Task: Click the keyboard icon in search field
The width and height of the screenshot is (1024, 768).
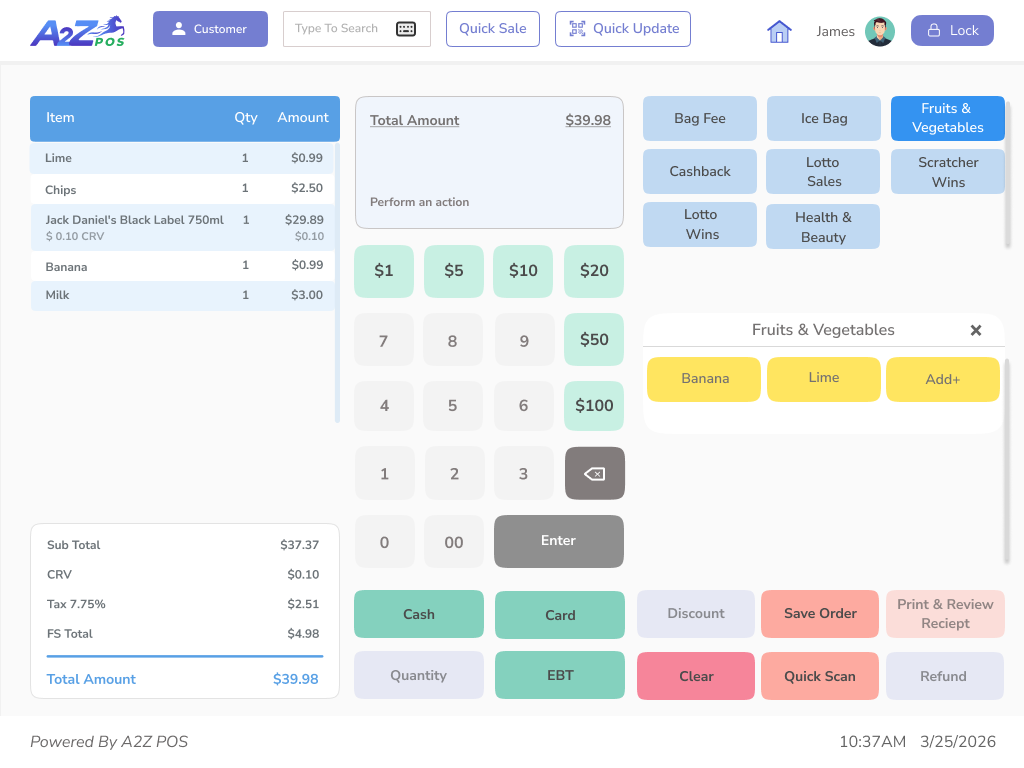Action: [x=406, y=29]
